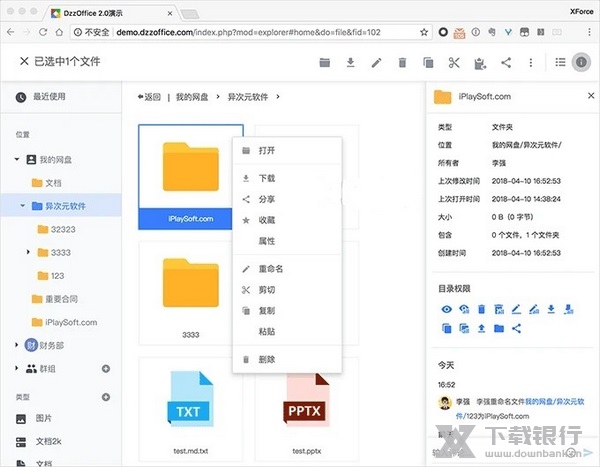Click the download permission icon

(x=551, y=309)
